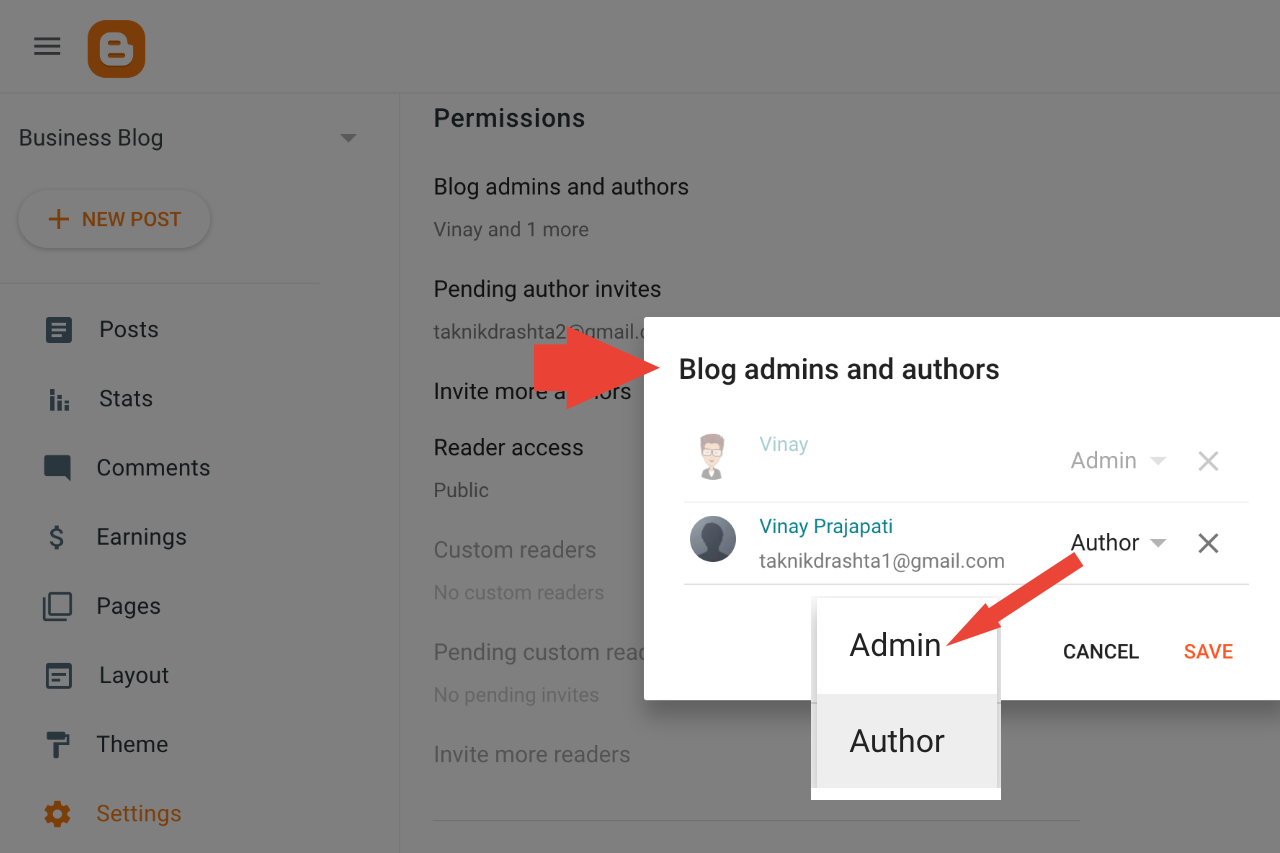This screenshot has height=853, width=1280.
Task: Open the Comments speech bubble icon
Action: [x=58, y=468]
